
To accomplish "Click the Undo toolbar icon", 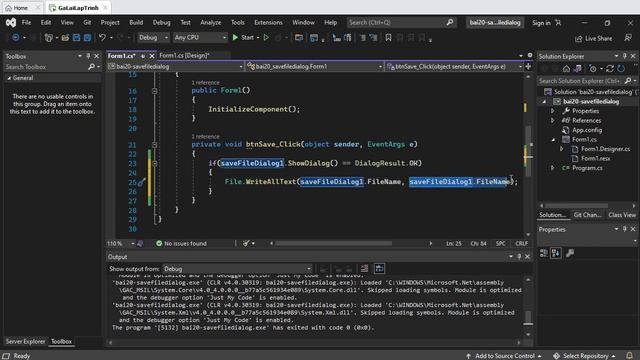I will 102,38.
